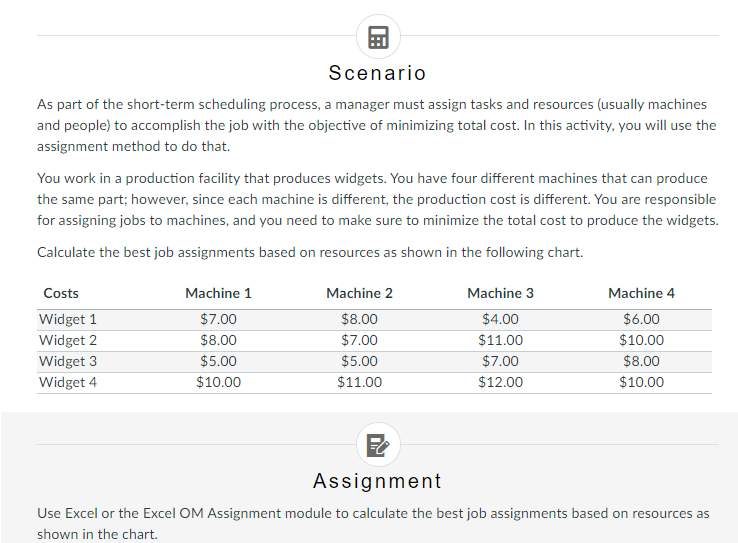Click the Scenario heading
The width and height of the screenshot is (738, 543).
tap(377, 73)
